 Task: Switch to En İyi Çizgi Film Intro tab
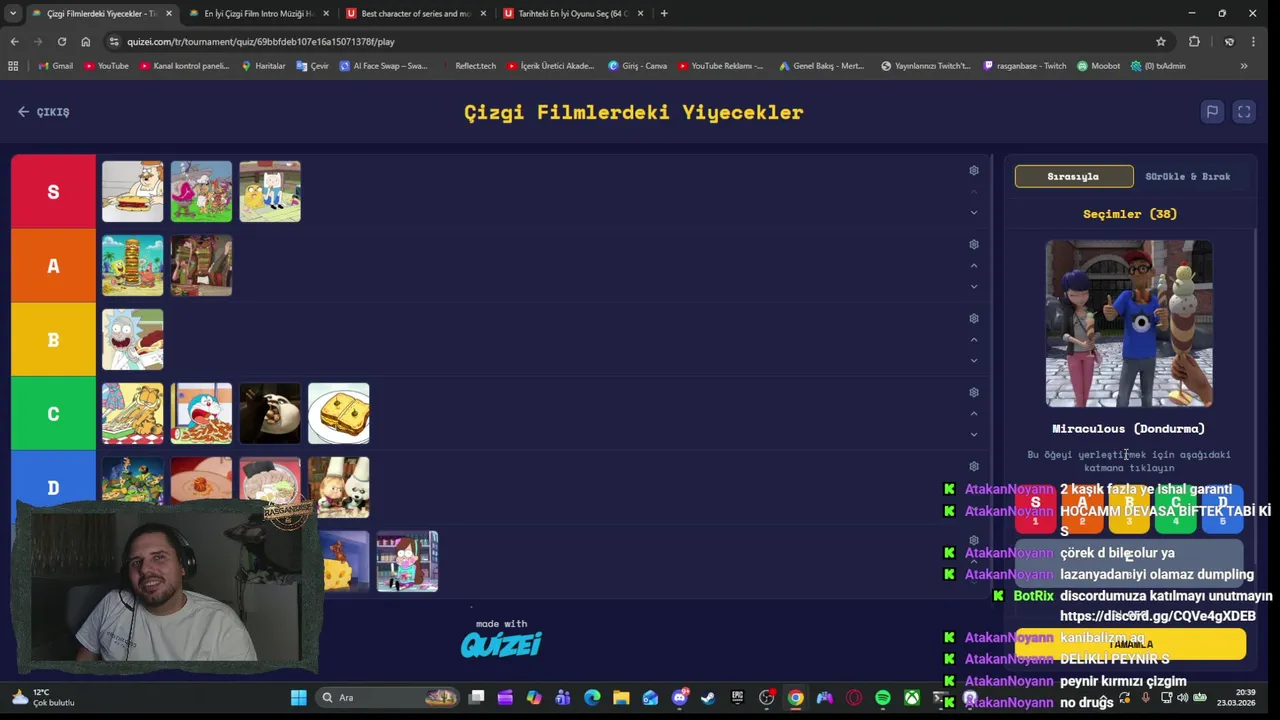click(x=257, y=13)
